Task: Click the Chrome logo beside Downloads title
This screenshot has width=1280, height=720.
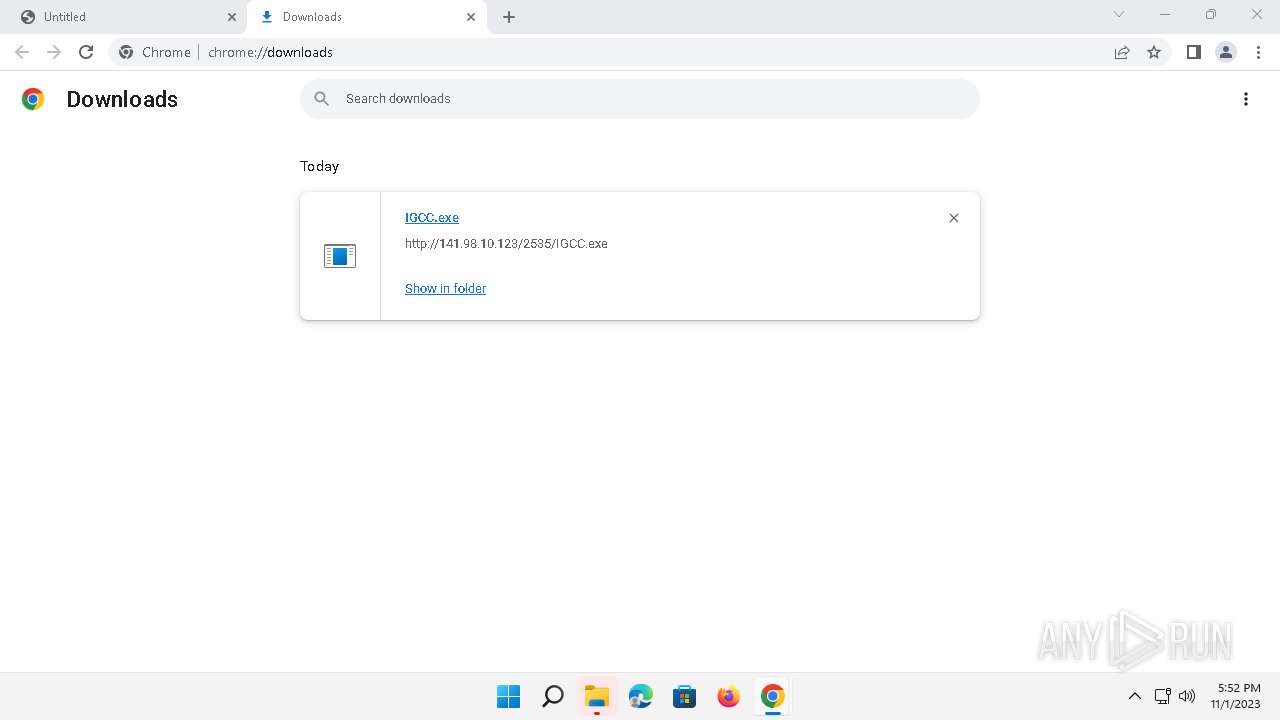Action: tap(33, 99)
